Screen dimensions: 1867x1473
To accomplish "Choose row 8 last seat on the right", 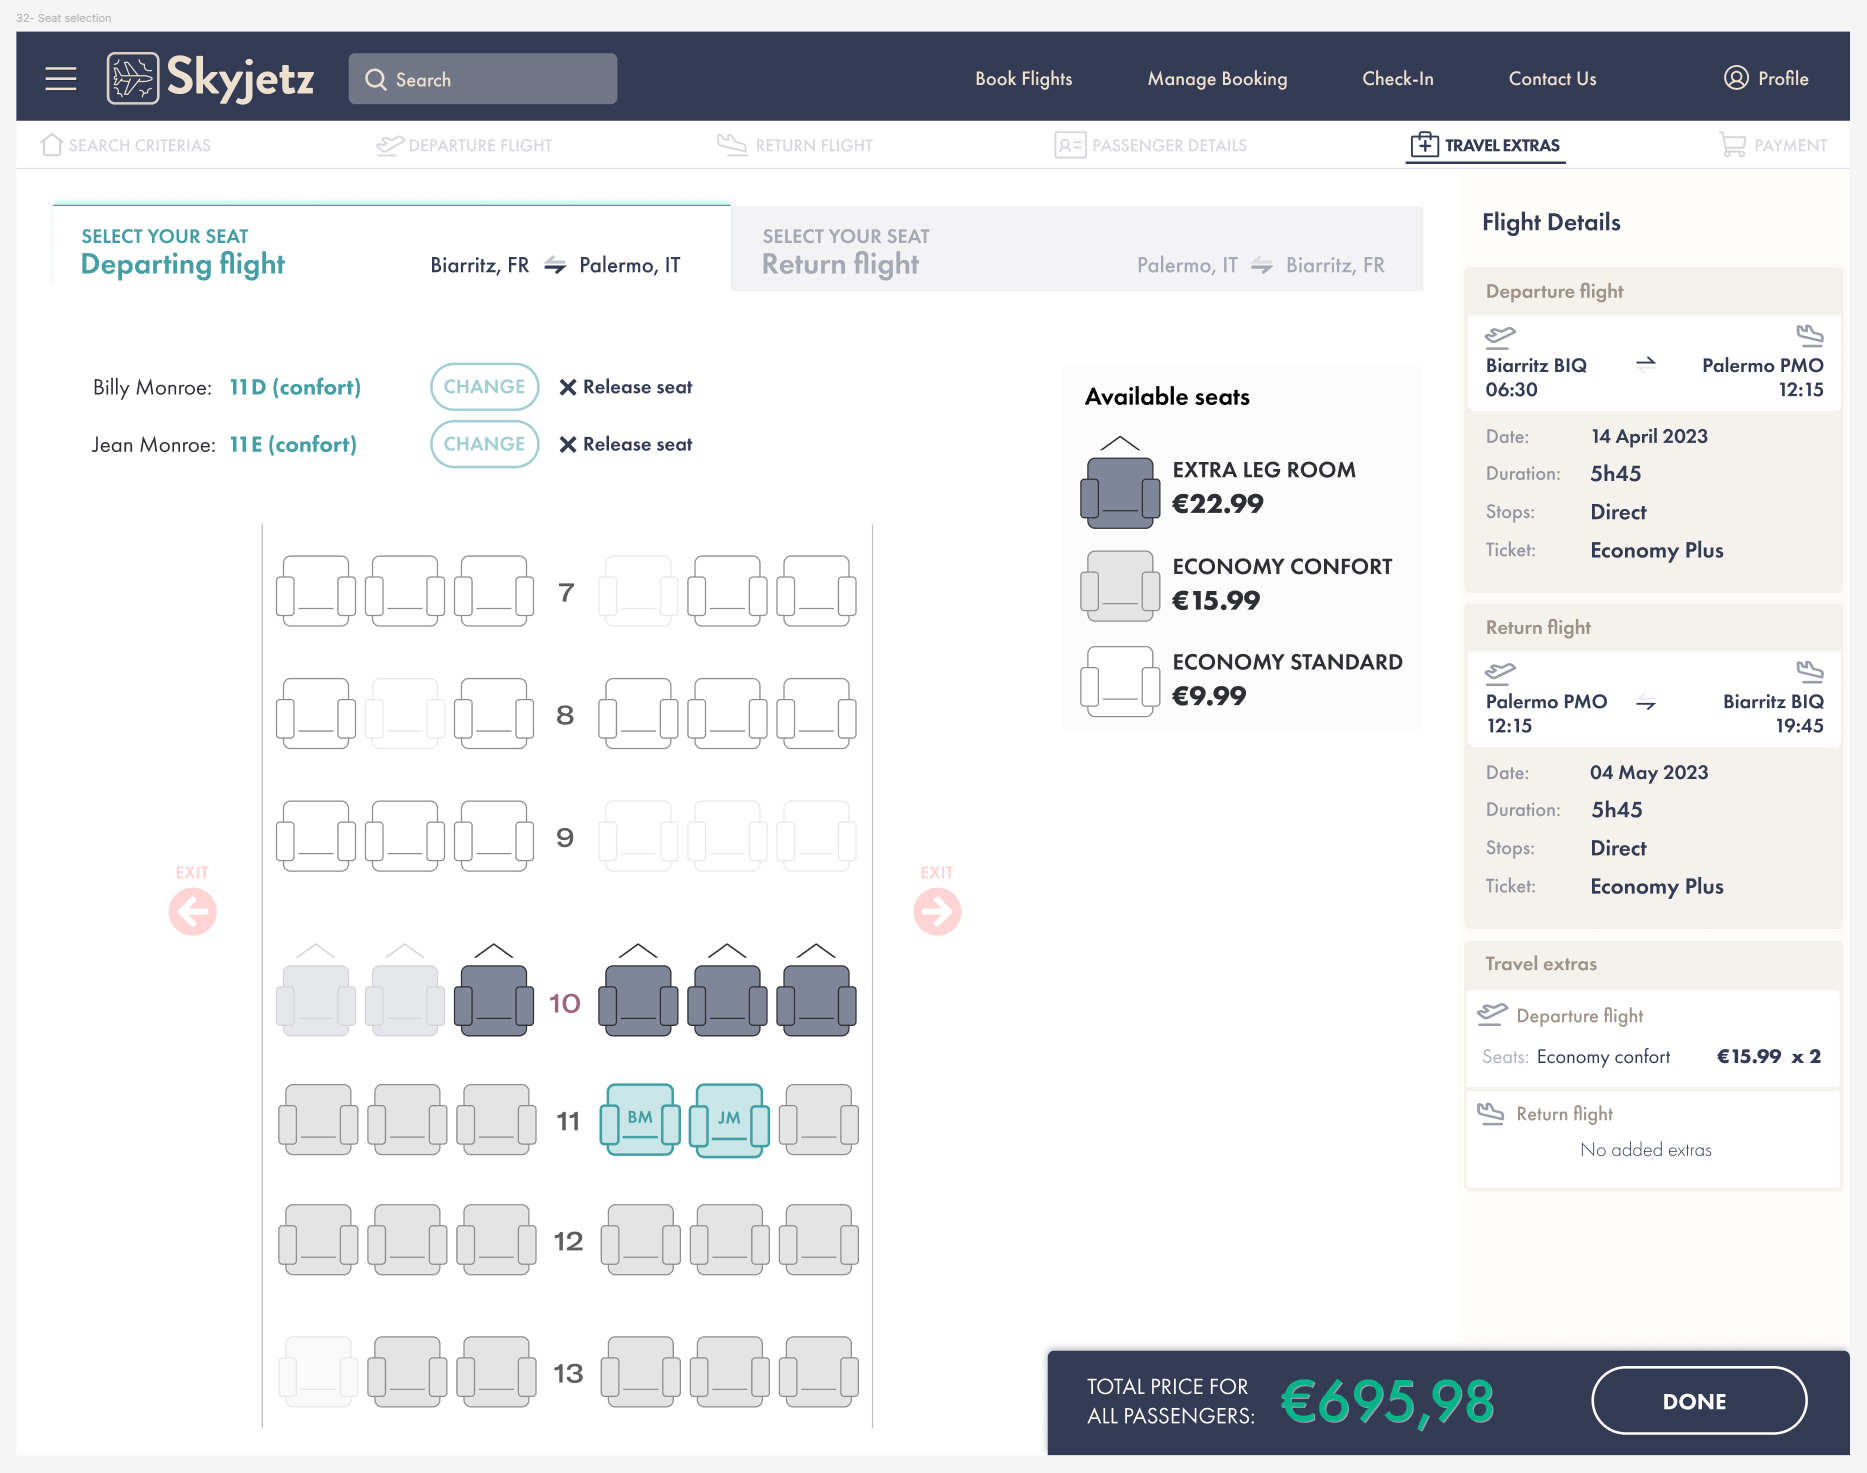I will coord(817,714).
